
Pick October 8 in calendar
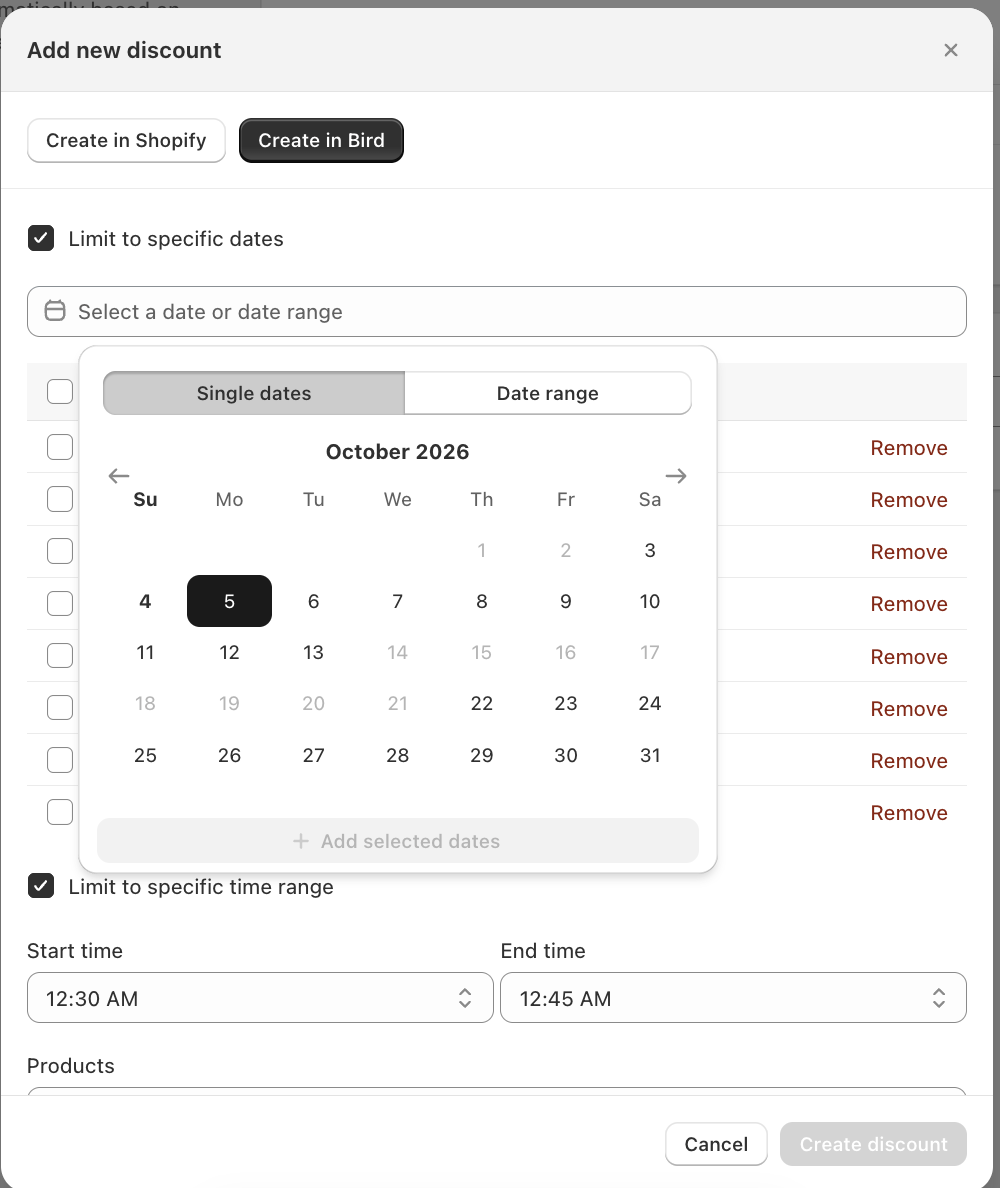[x=482, y=601]
